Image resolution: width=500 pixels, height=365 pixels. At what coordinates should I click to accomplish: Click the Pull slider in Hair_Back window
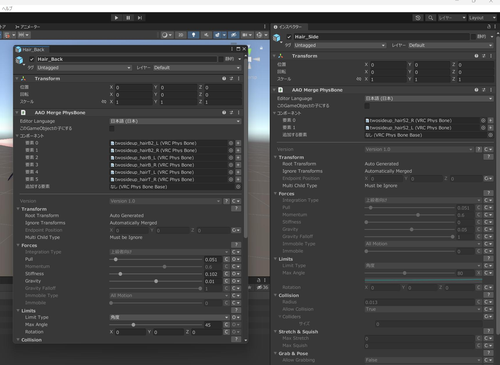tap(156, 259)
